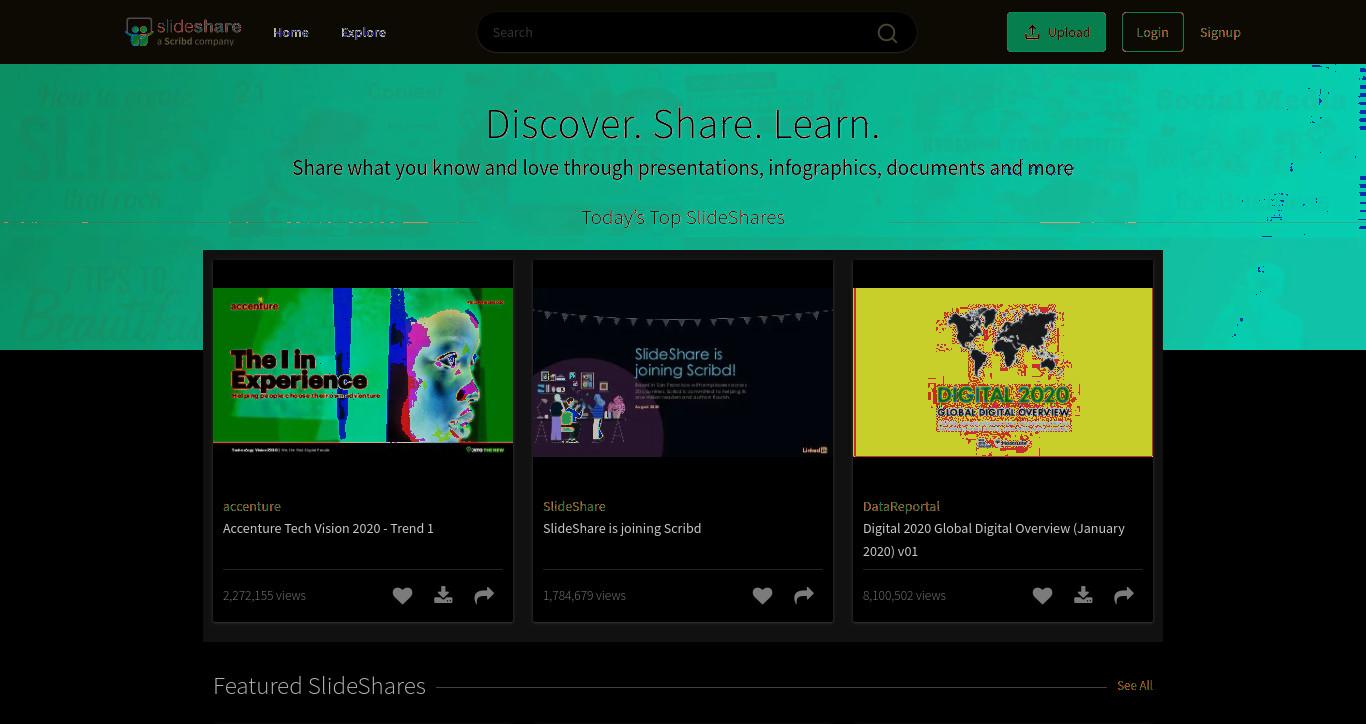Screen dimensions: 1366x724
Task: Click the Upload button
Action: tap(1056, 32)
